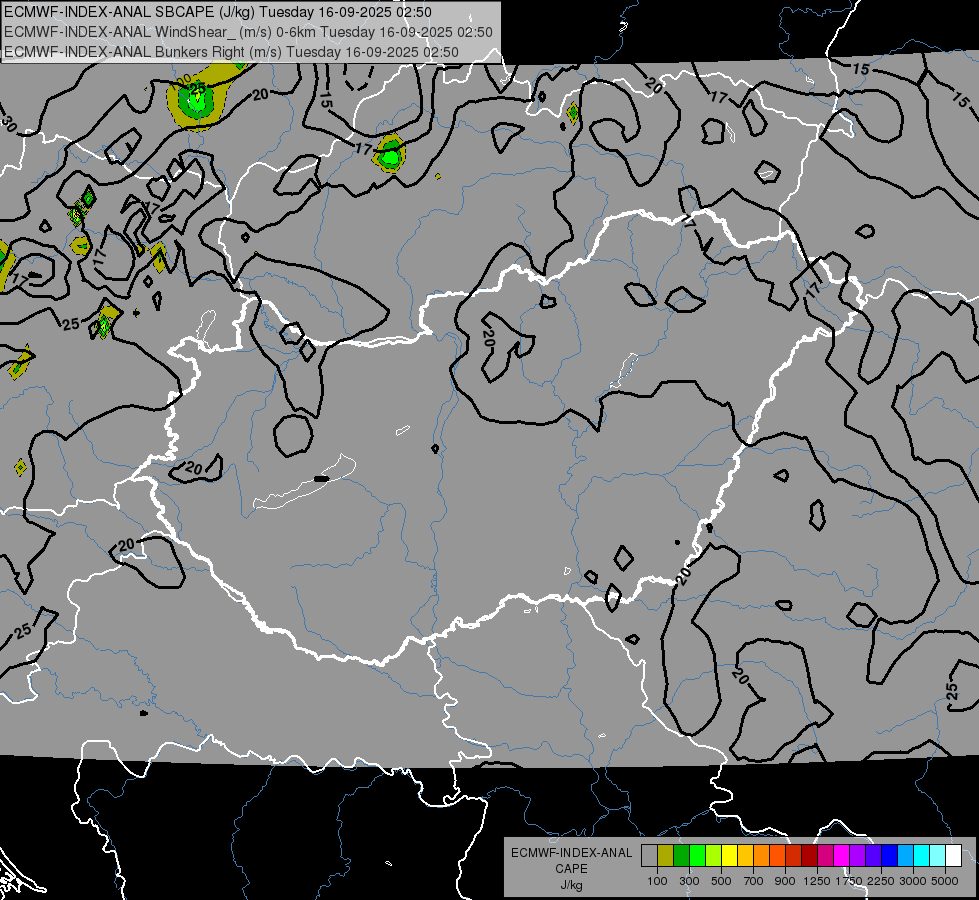Viewport: 979px width, 900px height.
Task: Select the gray swatch in CAPE legend
Action: click(649, 856)
